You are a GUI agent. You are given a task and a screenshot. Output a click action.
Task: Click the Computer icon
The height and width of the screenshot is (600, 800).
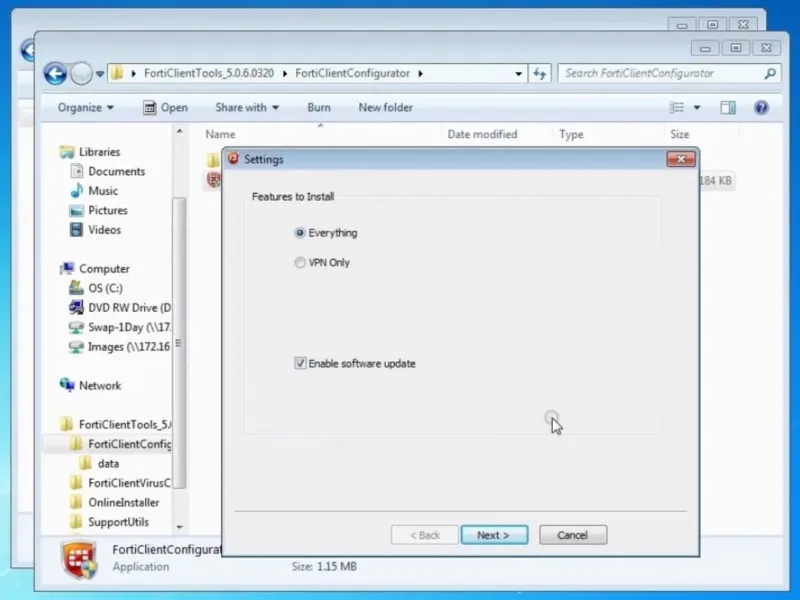pos(67,268)
